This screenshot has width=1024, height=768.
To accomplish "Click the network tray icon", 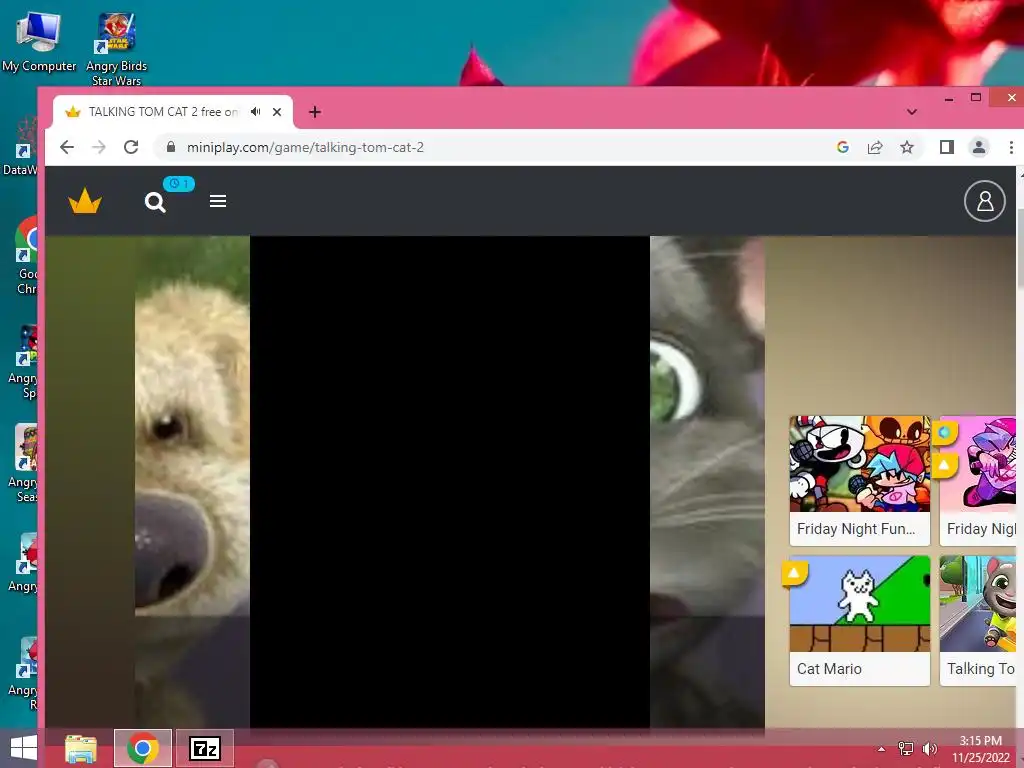I will pos(906,748).
